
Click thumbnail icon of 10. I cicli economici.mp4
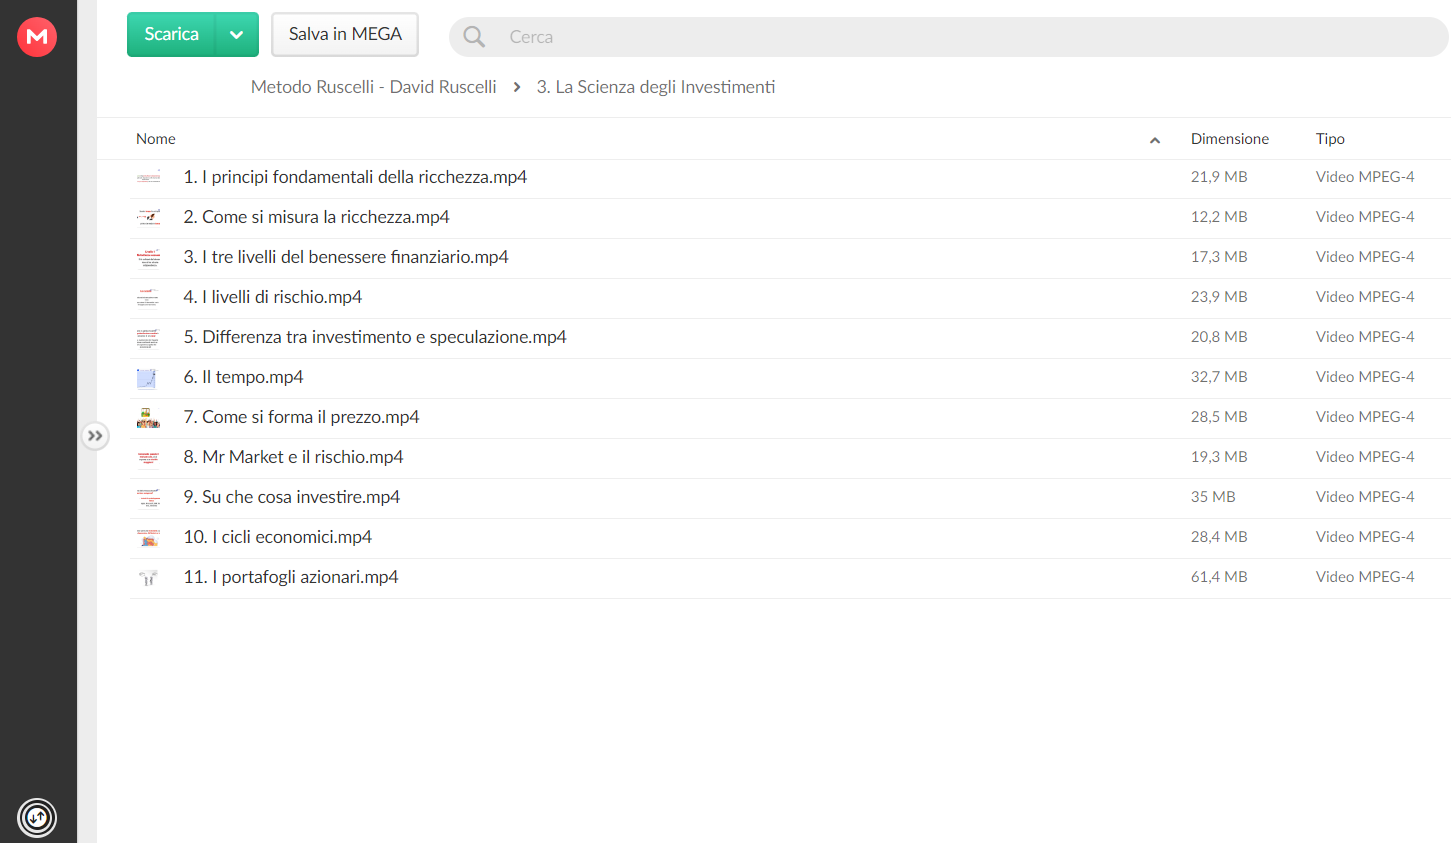coord(148,538)
